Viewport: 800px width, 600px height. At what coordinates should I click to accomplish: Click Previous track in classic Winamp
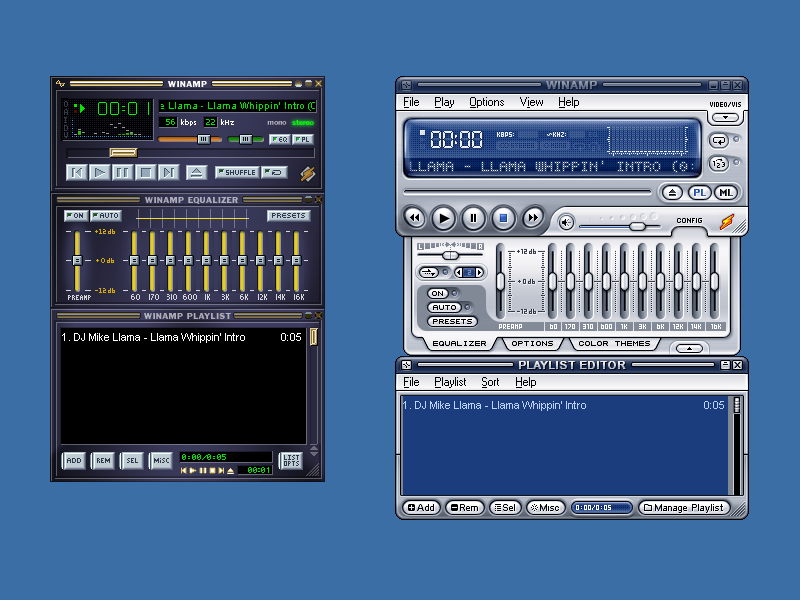pyautogui.click(x=77, y=172)
